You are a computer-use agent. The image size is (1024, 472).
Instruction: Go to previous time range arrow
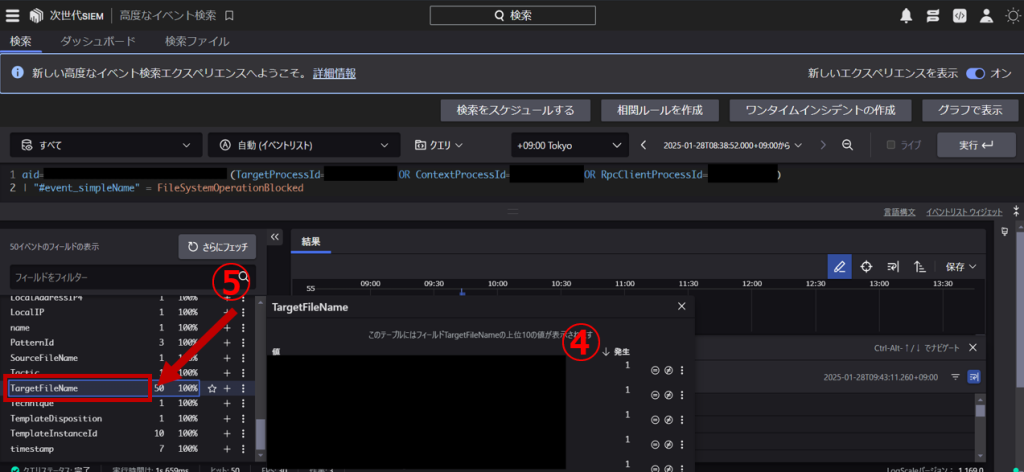coord(643,145)
